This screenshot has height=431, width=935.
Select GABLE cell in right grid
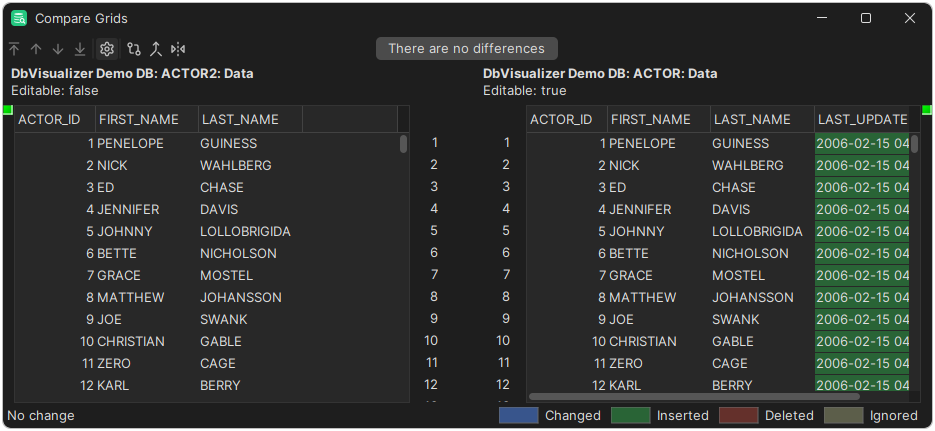coord(763,342)
